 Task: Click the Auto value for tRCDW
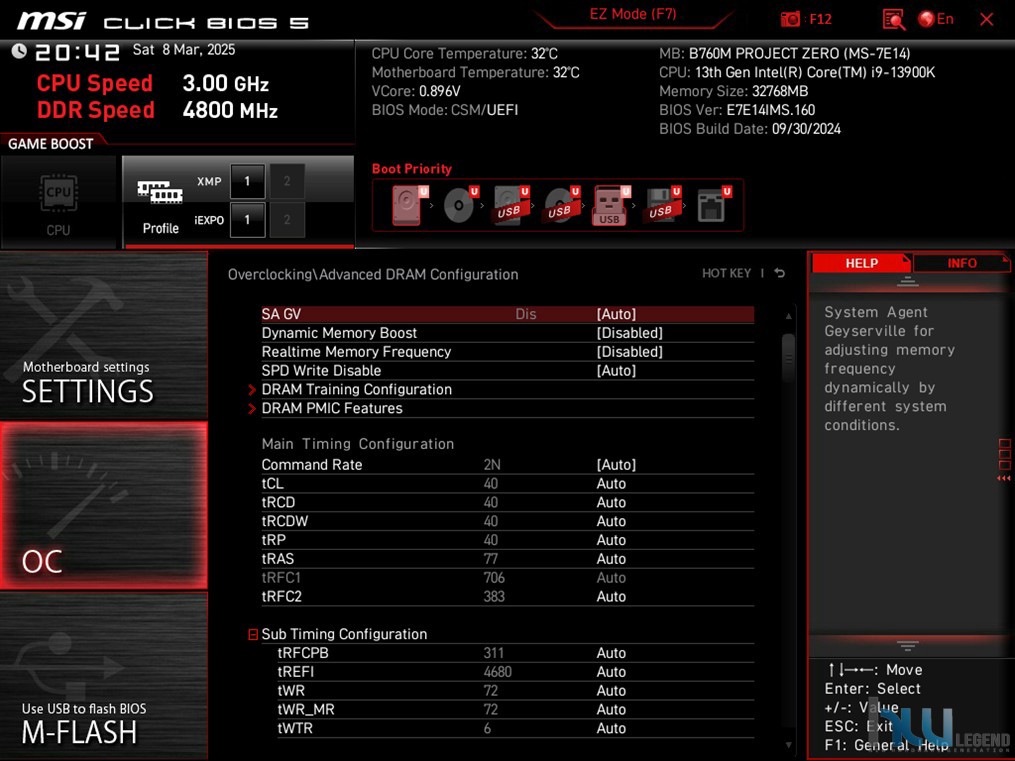click(611, 522)
